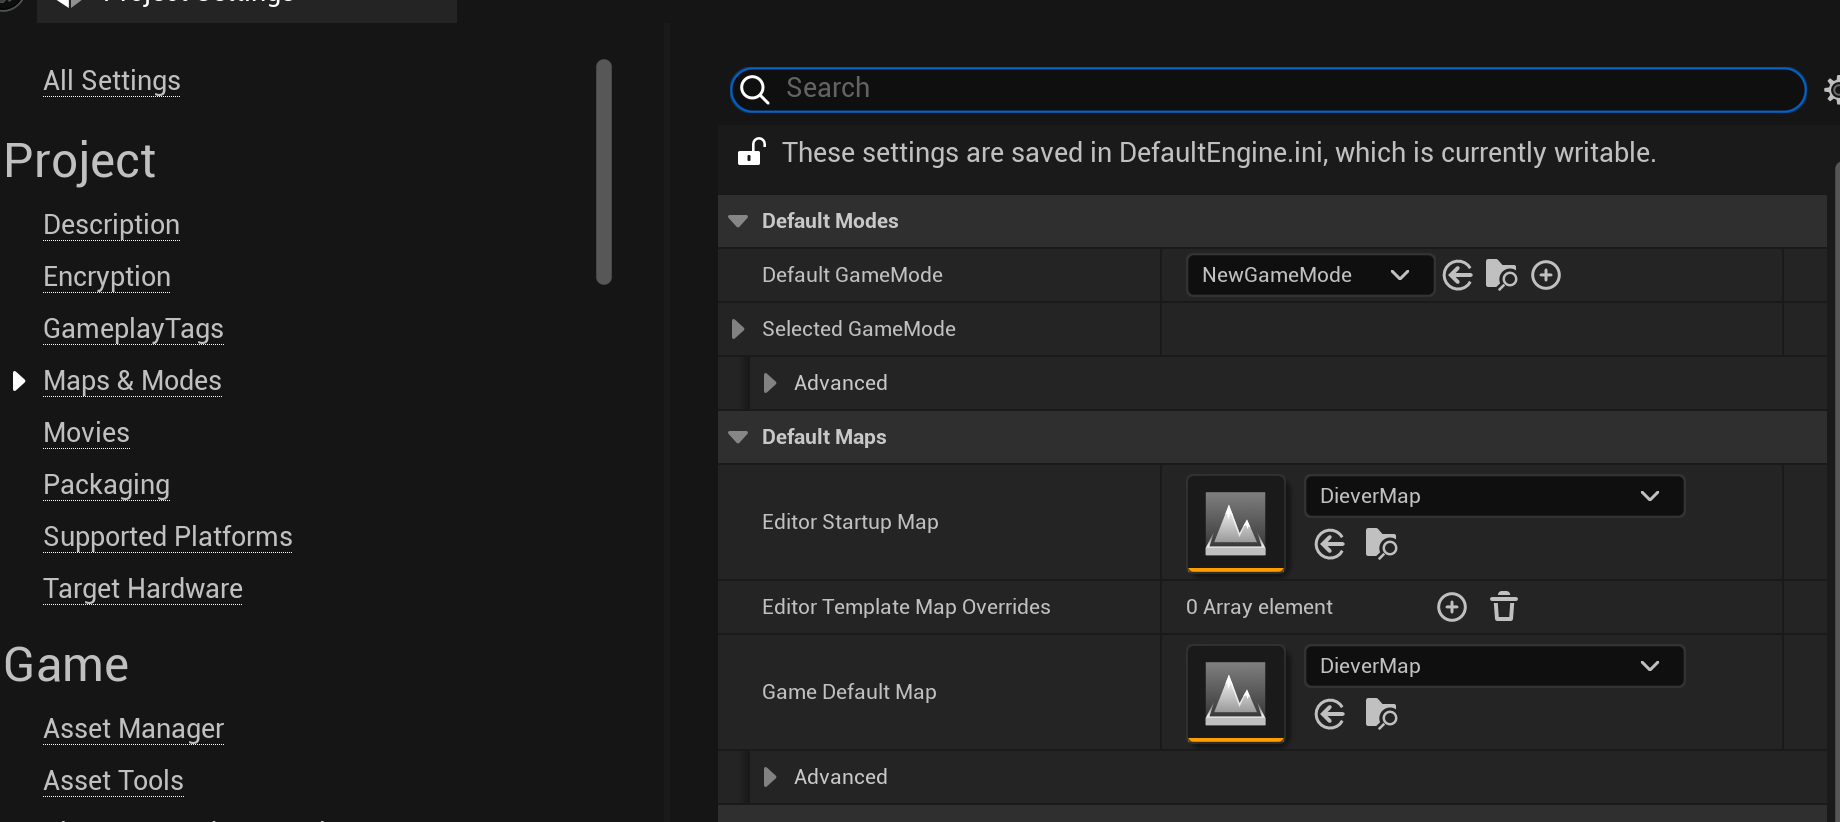Click the unlocked padlock icon

752,152
